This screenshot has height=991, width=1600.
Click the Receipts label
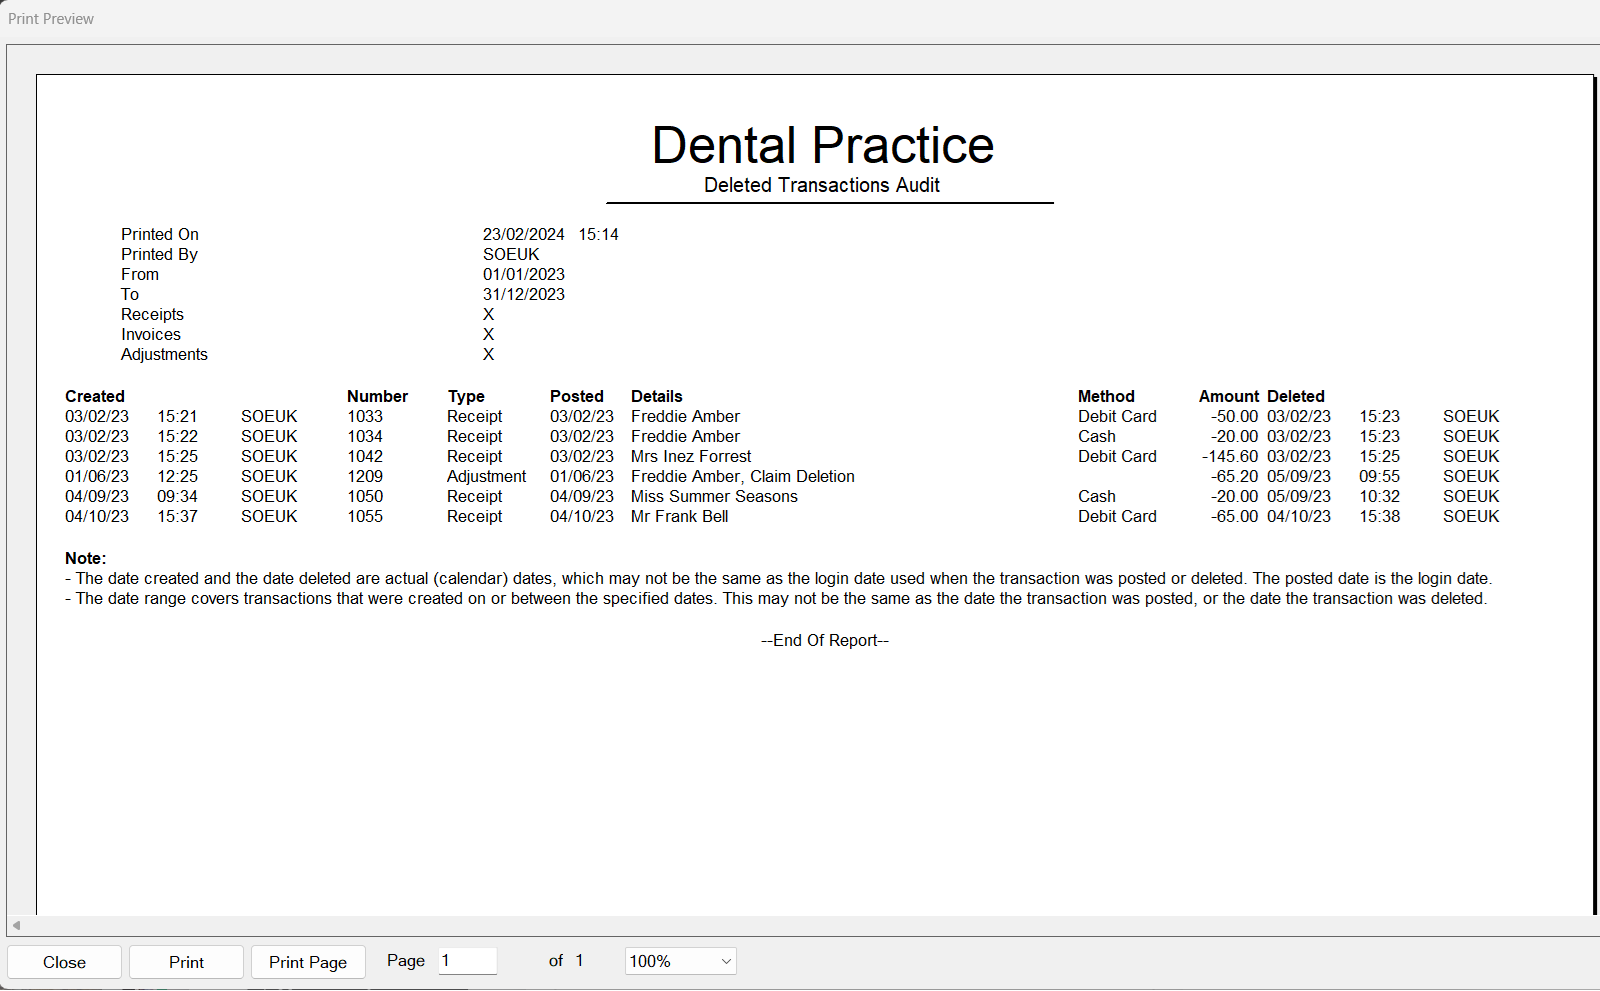(x=152, y=314)
